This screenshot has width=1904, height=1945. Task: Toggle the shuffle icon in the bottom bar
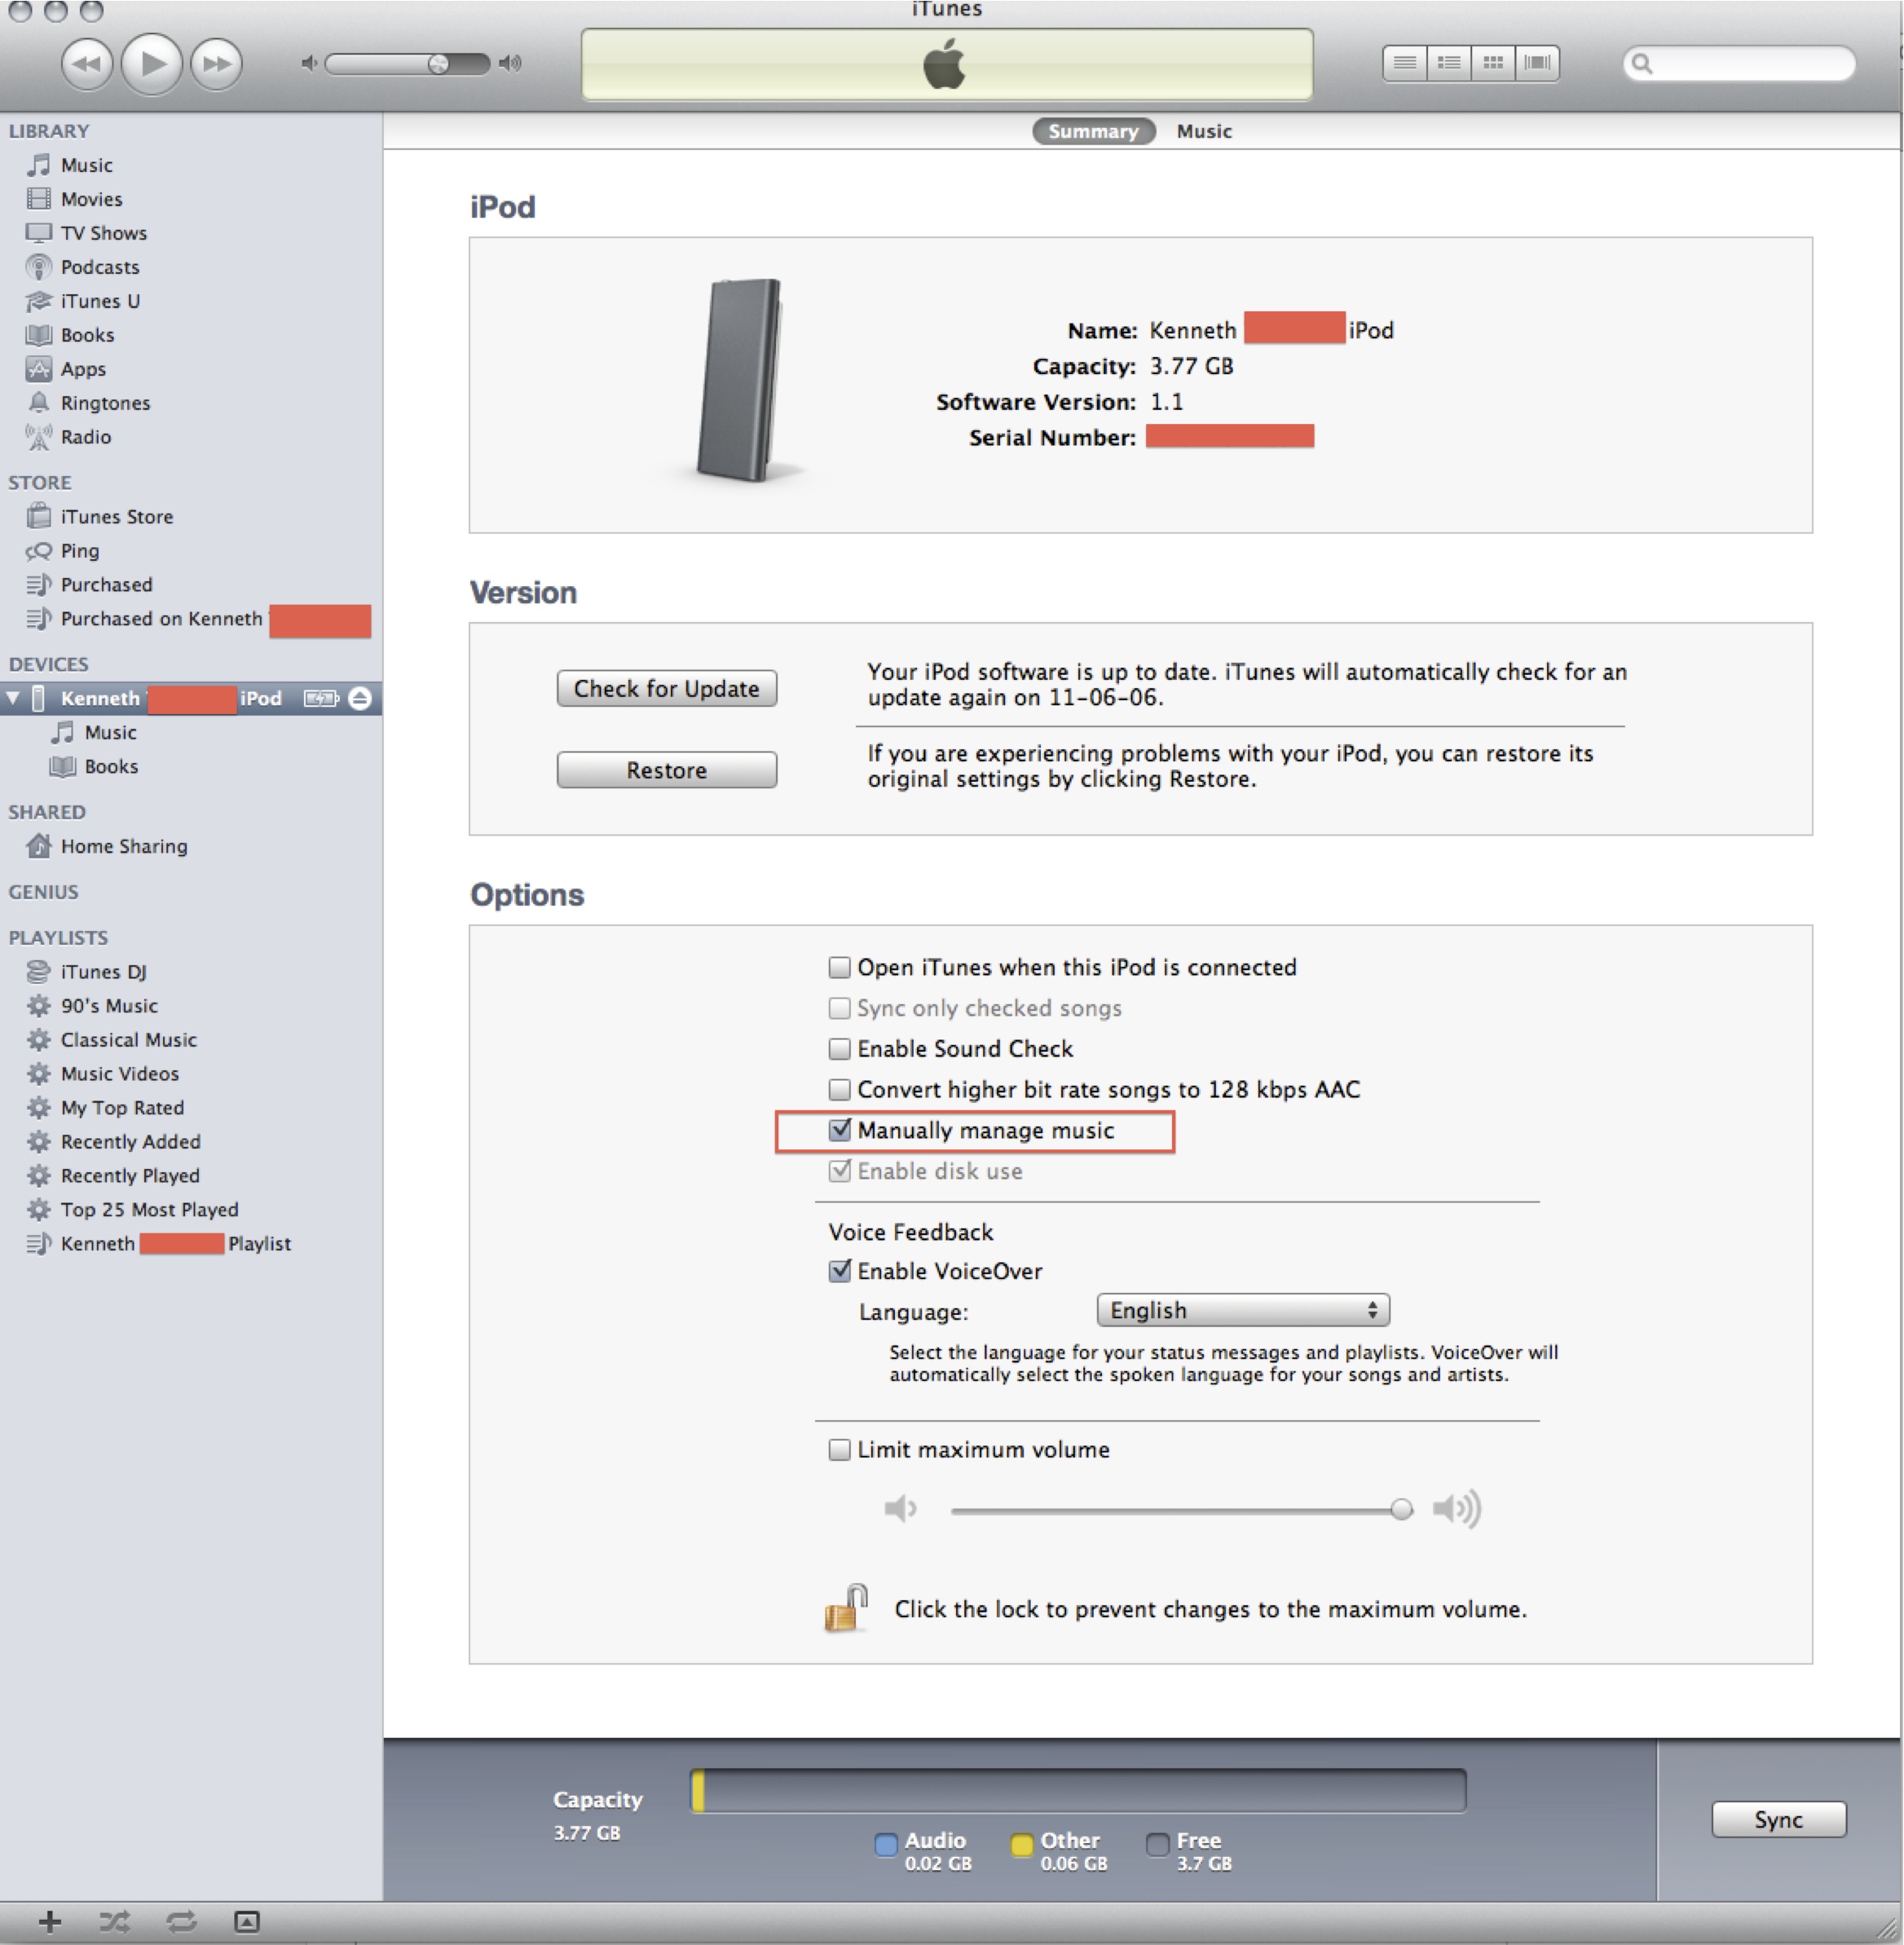[x=114, y=1921]
